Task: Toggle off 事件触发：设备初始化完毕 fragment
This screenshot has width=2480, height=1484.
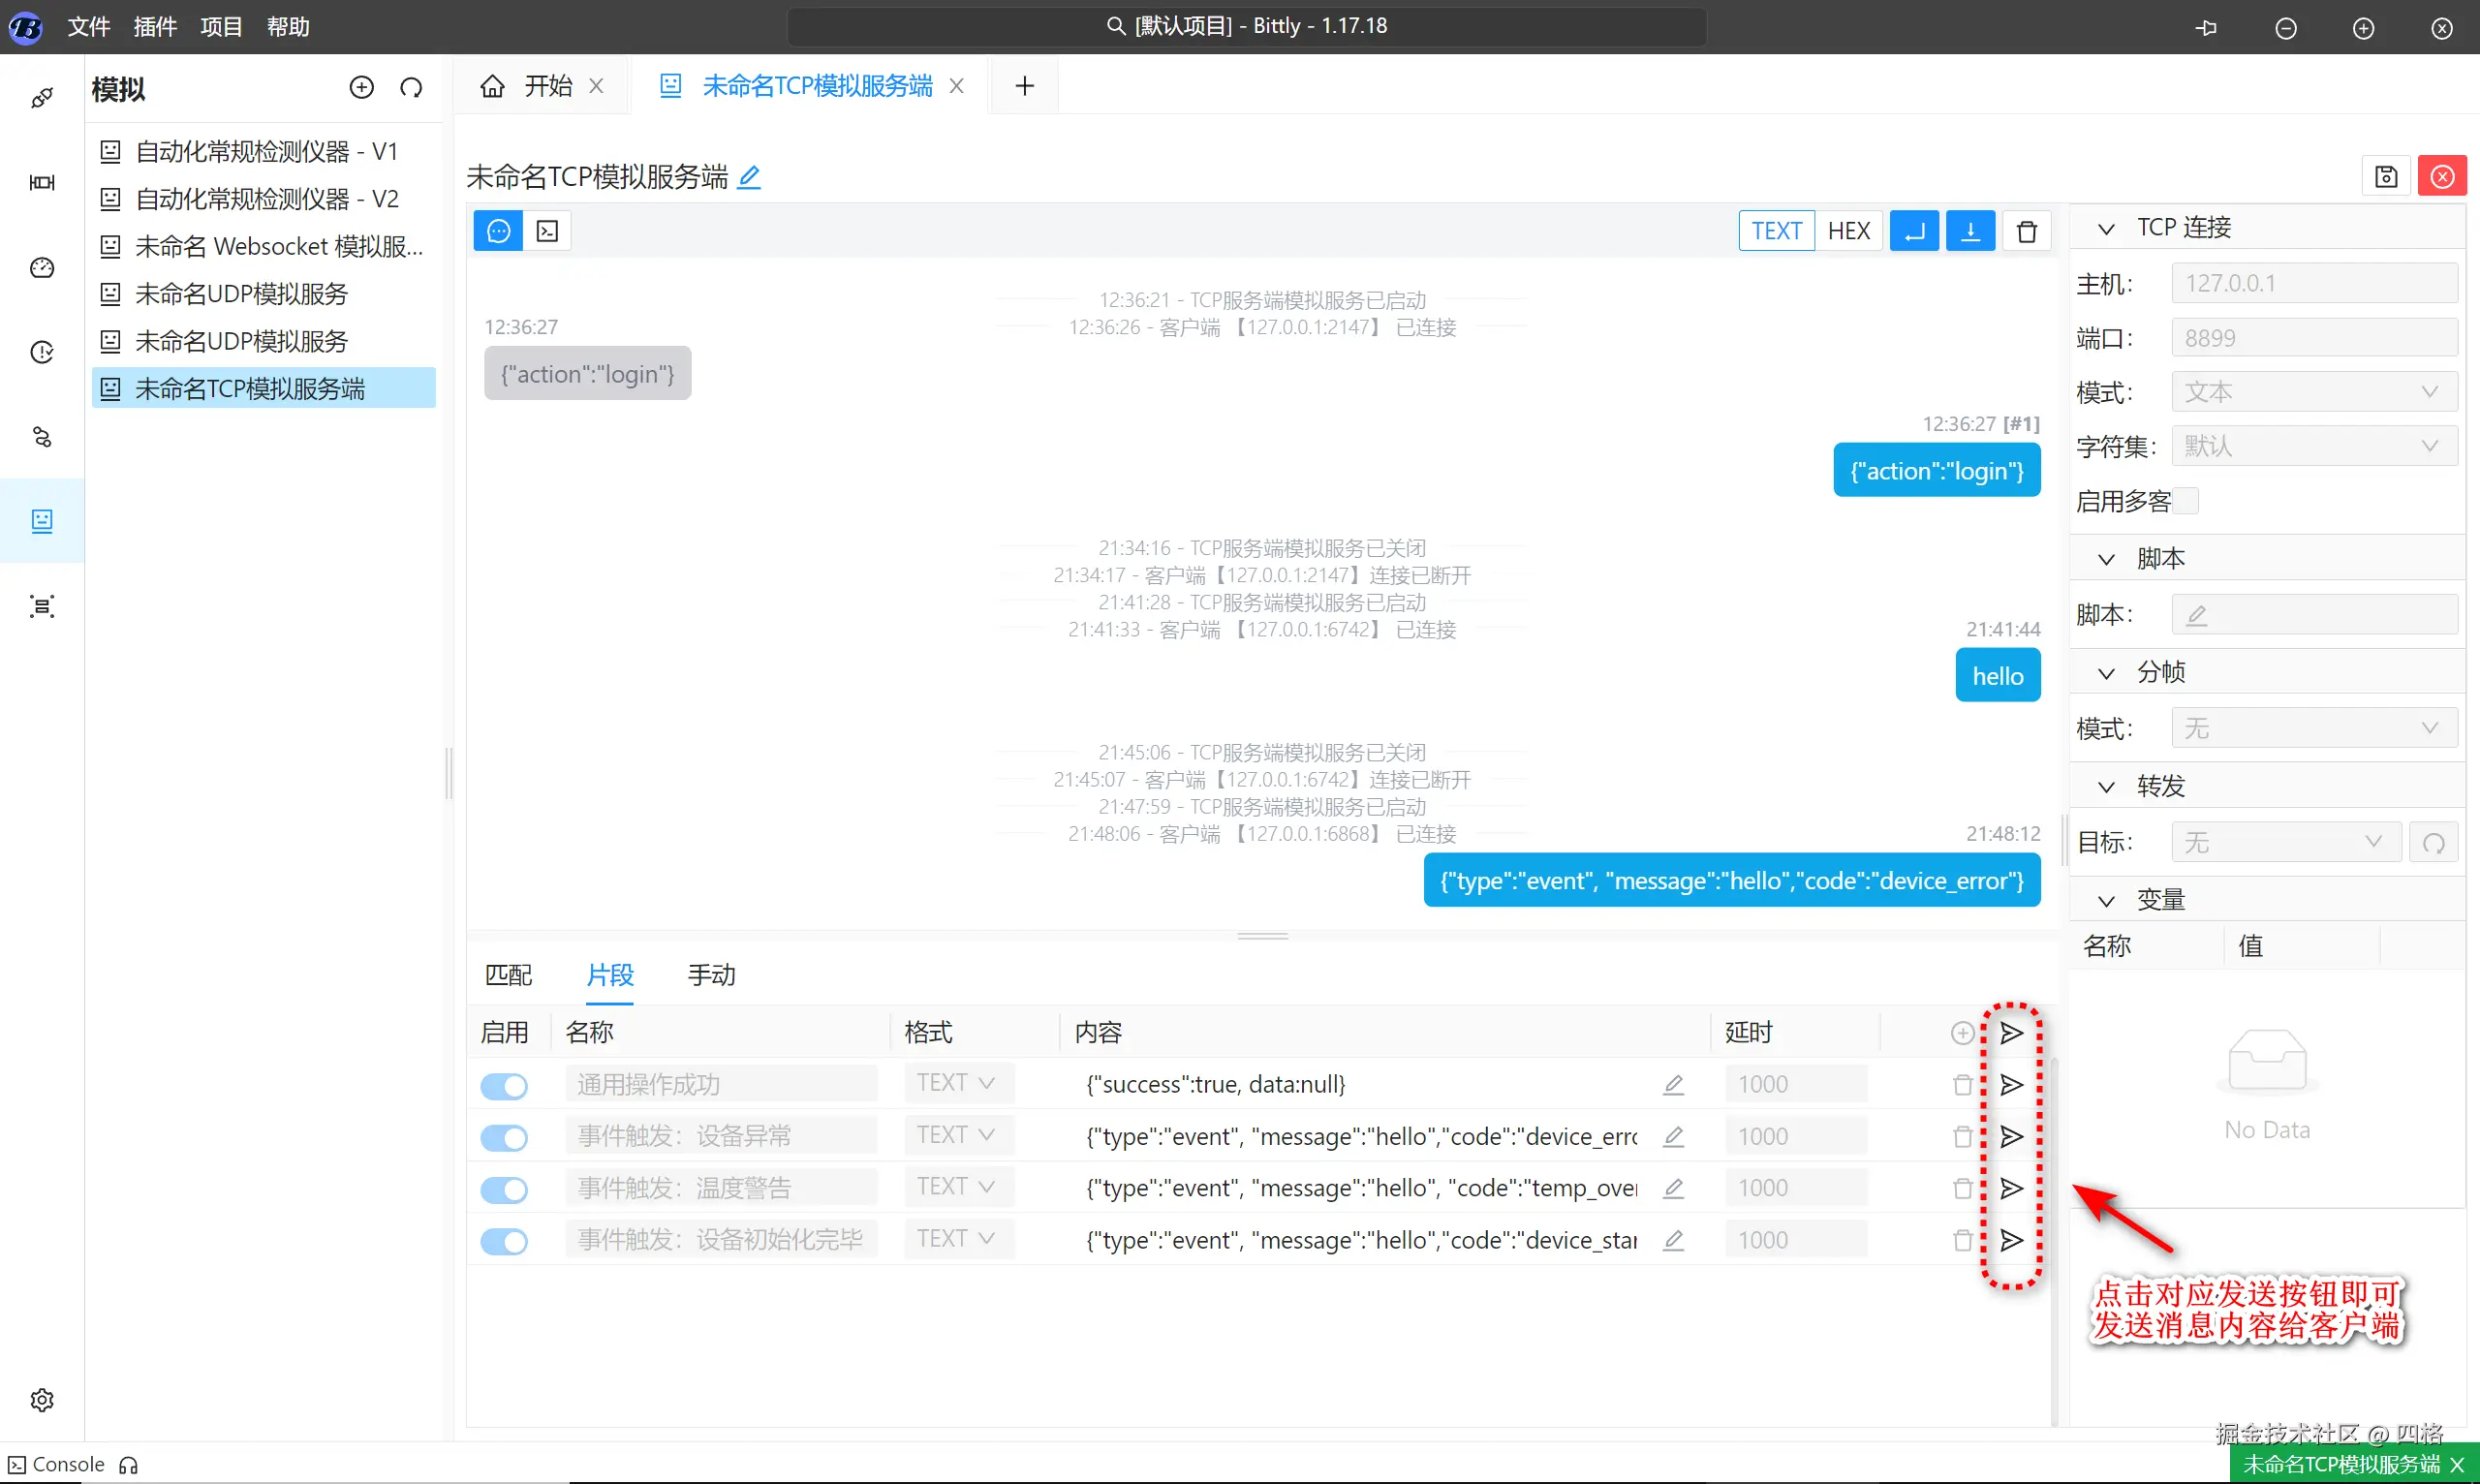Action: tap(504, 1241)
